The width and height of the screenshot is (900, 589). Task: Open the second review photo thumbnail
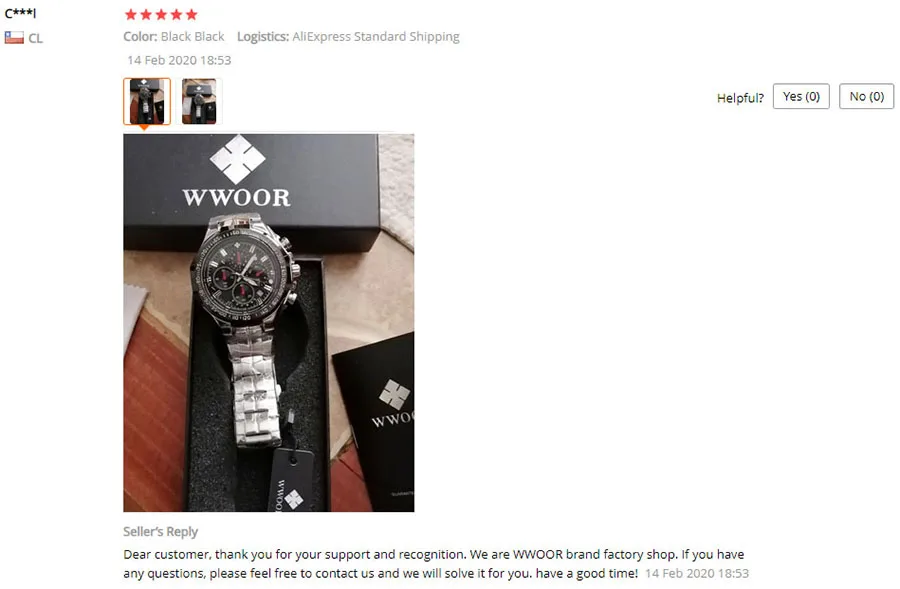point(199,101)
